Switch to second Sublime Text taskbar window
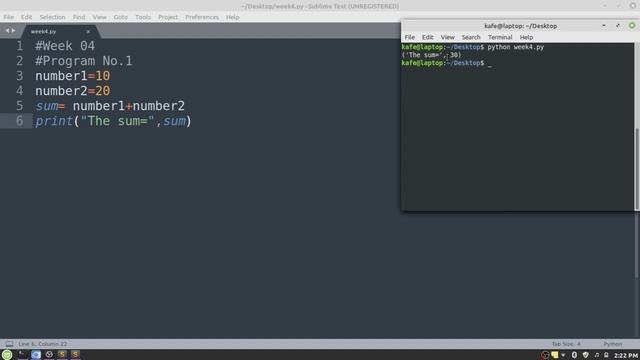This screenshot has height=360, width=640. 75,355
